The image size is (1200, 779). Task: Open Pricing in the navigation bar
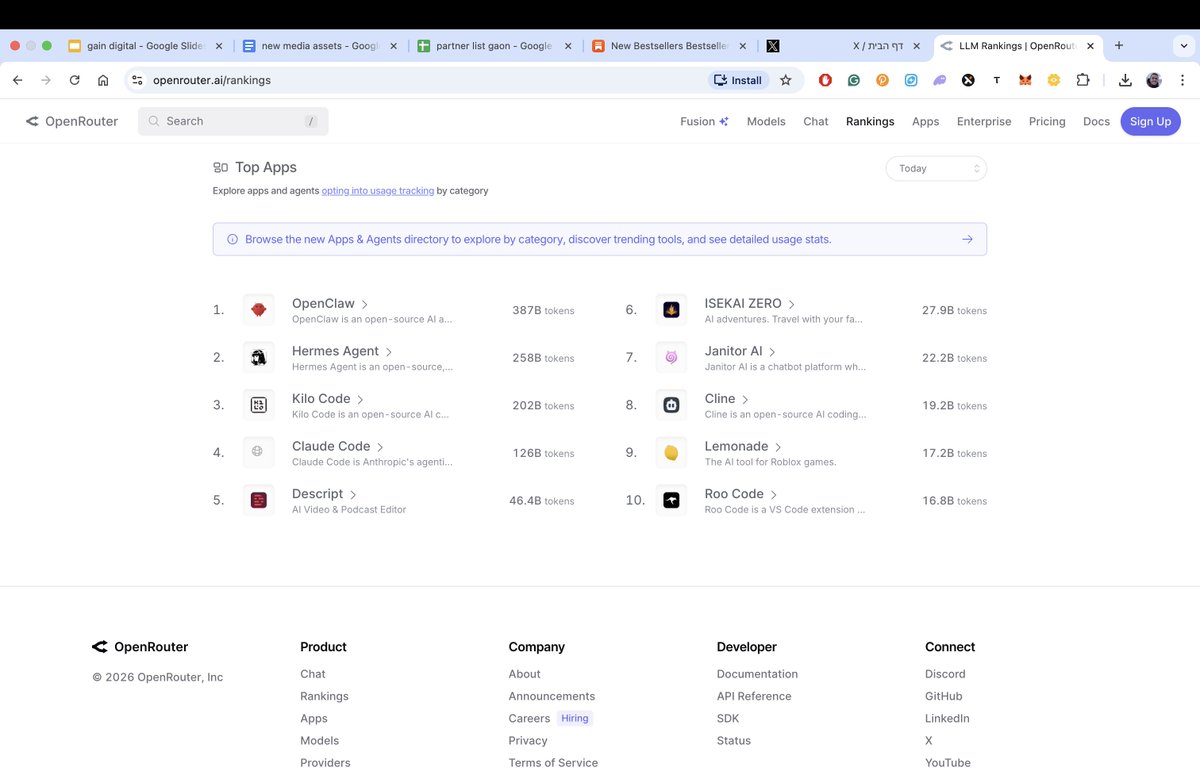click(1047, 121)
